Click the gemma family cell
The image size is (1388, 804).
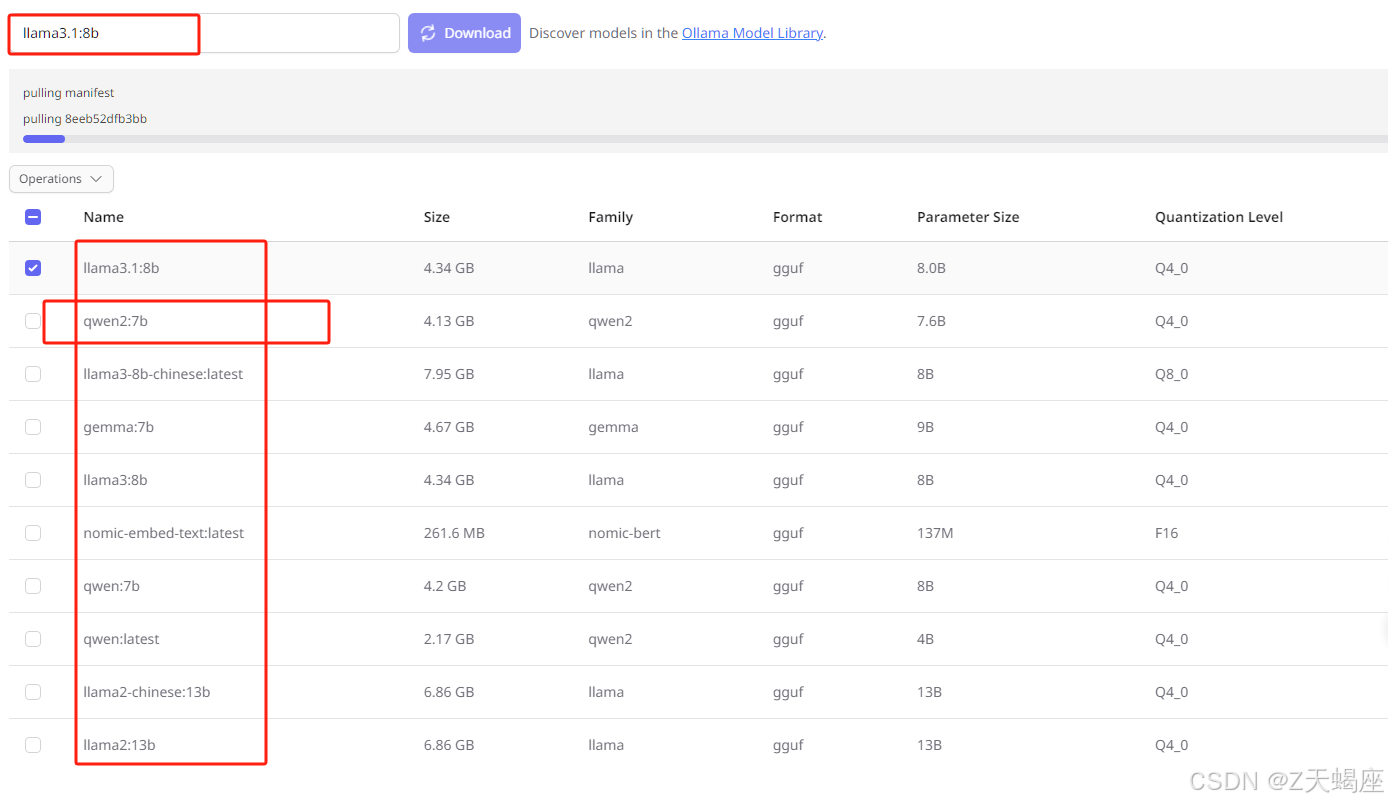(x=613, y=427)
